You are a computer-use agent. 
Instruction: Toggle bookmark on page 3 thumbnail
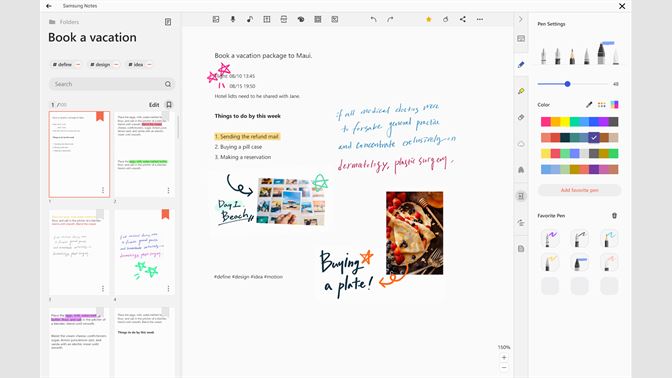coord(100,214)
